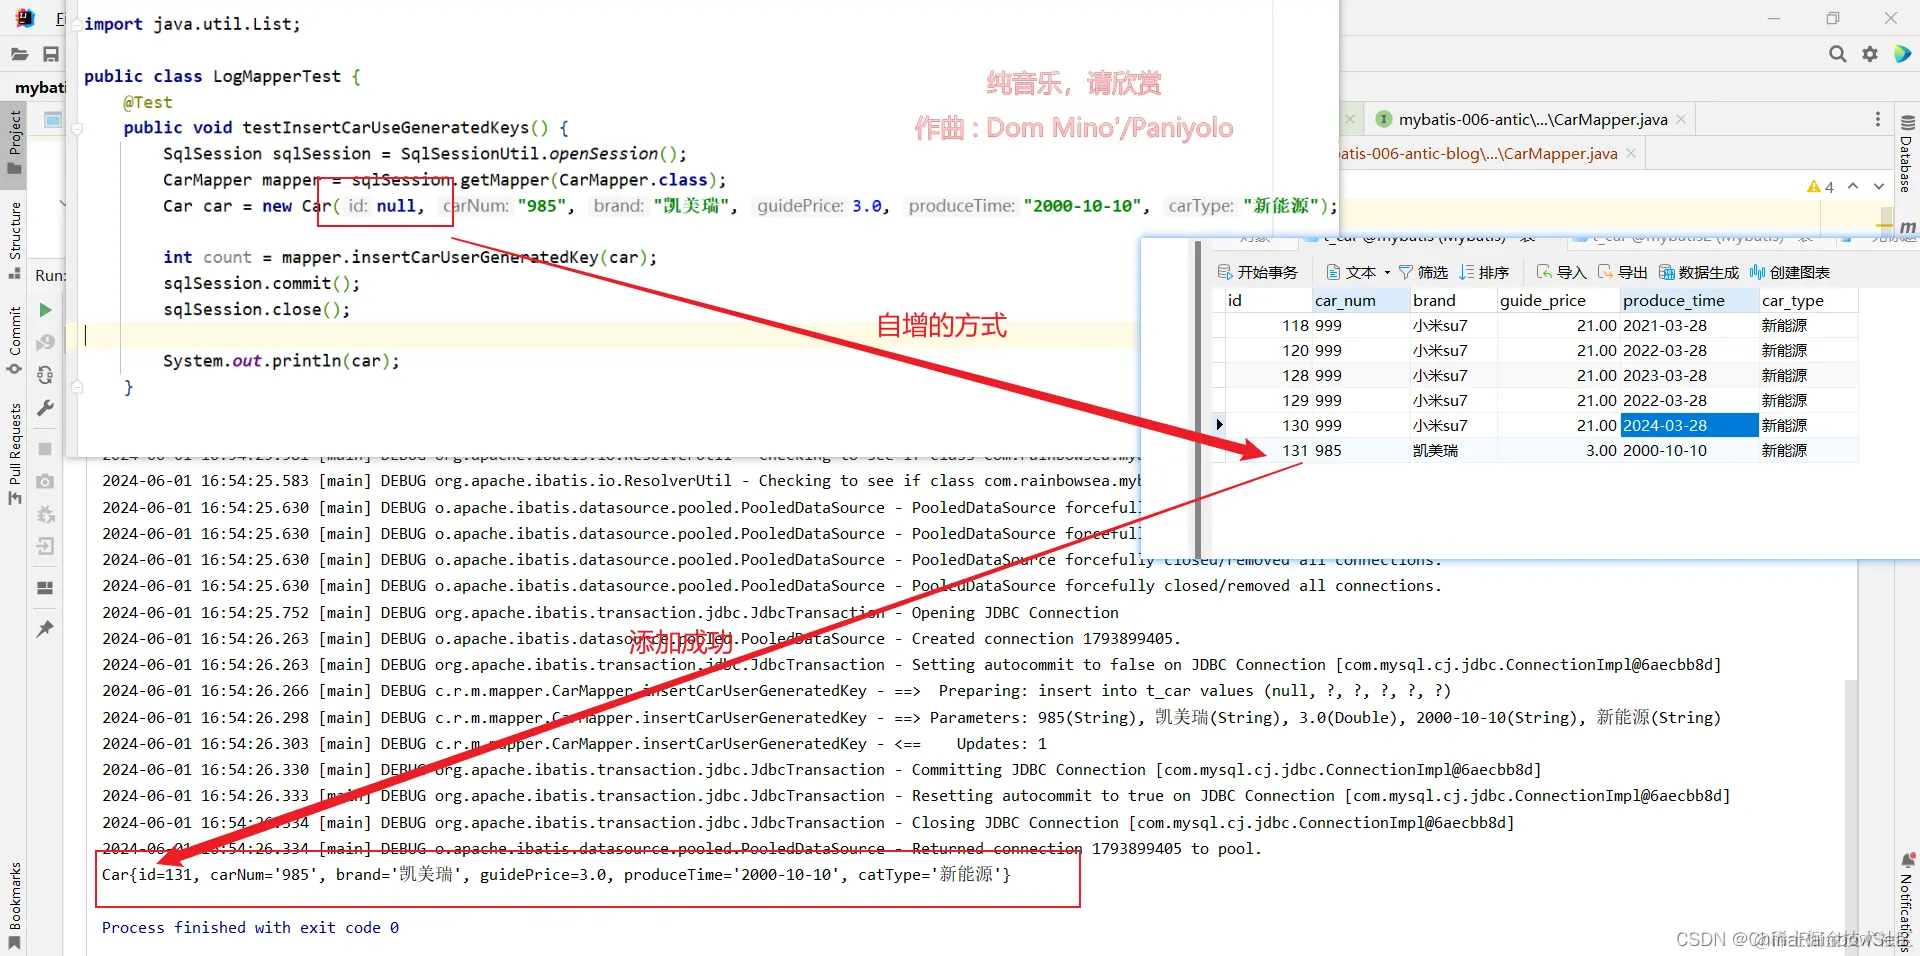This screenshot has width=1920, height=956.
Task: Select the row with id 131
Action: [x=1535, y=450]
